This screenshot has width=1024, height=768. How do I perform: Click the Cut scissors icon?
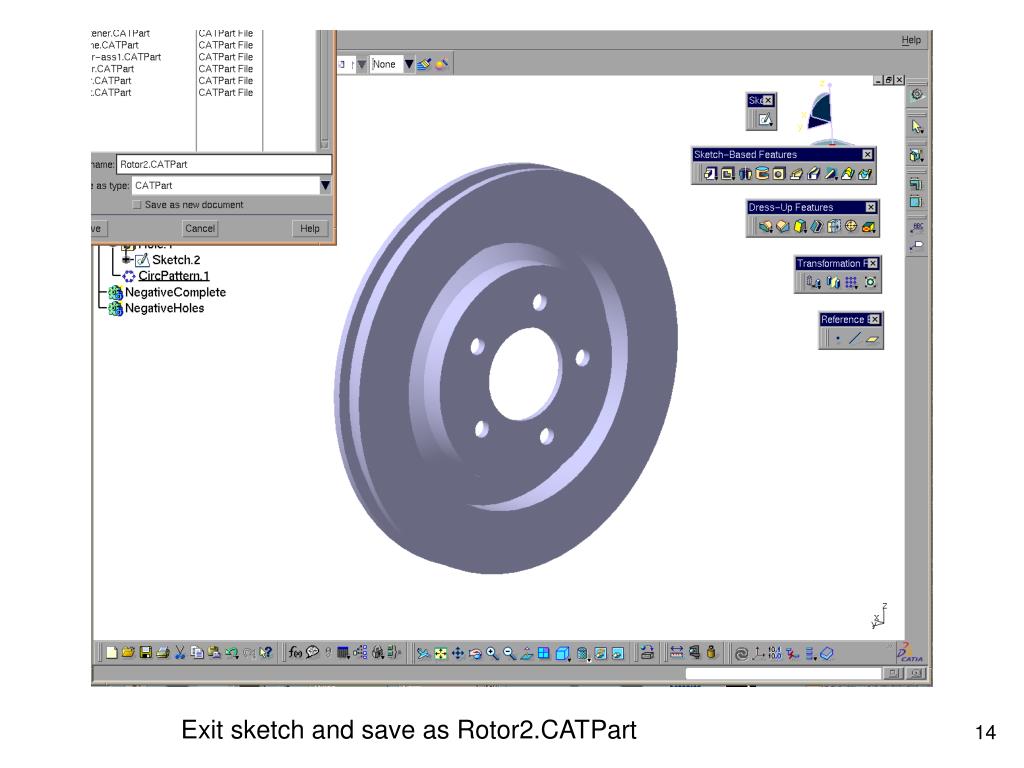tap(180, 652)
